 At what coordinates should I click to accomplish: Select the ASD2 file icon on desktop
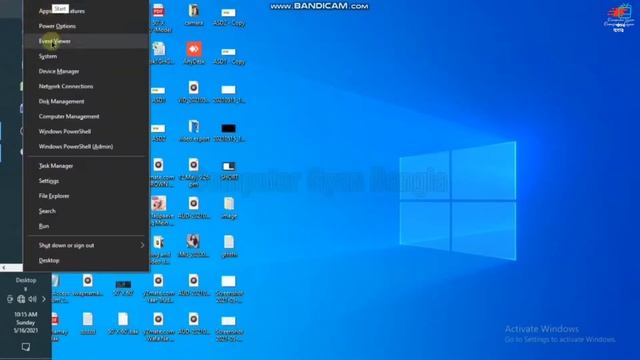(158, 133)
